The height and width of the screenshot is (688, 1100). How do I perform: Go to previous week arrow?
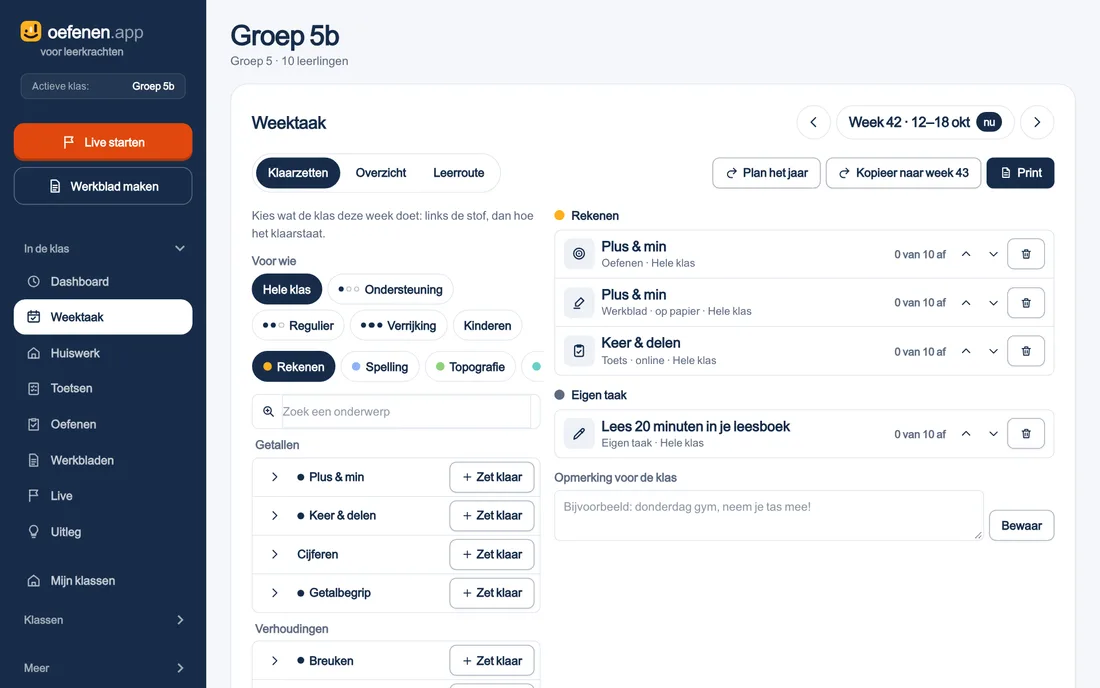[814, 122]
